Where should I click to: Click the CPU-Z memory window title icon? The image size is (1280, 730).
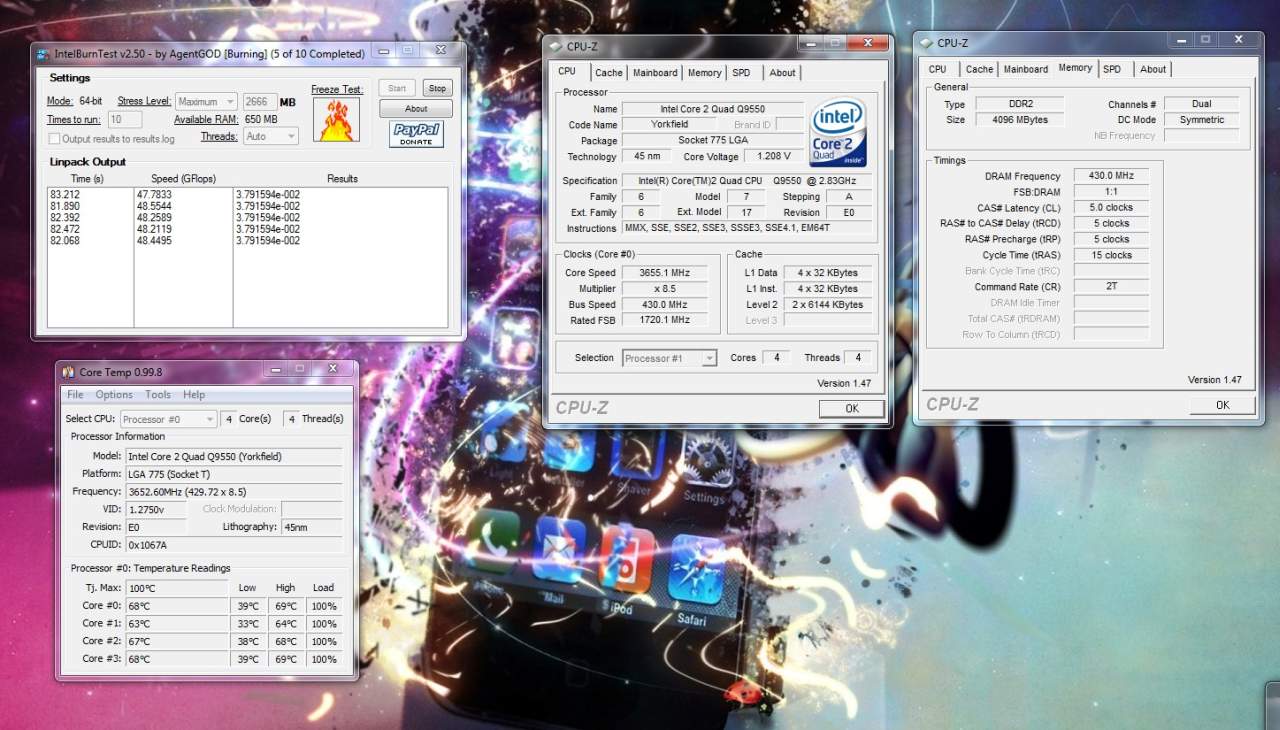coord(927,43)
